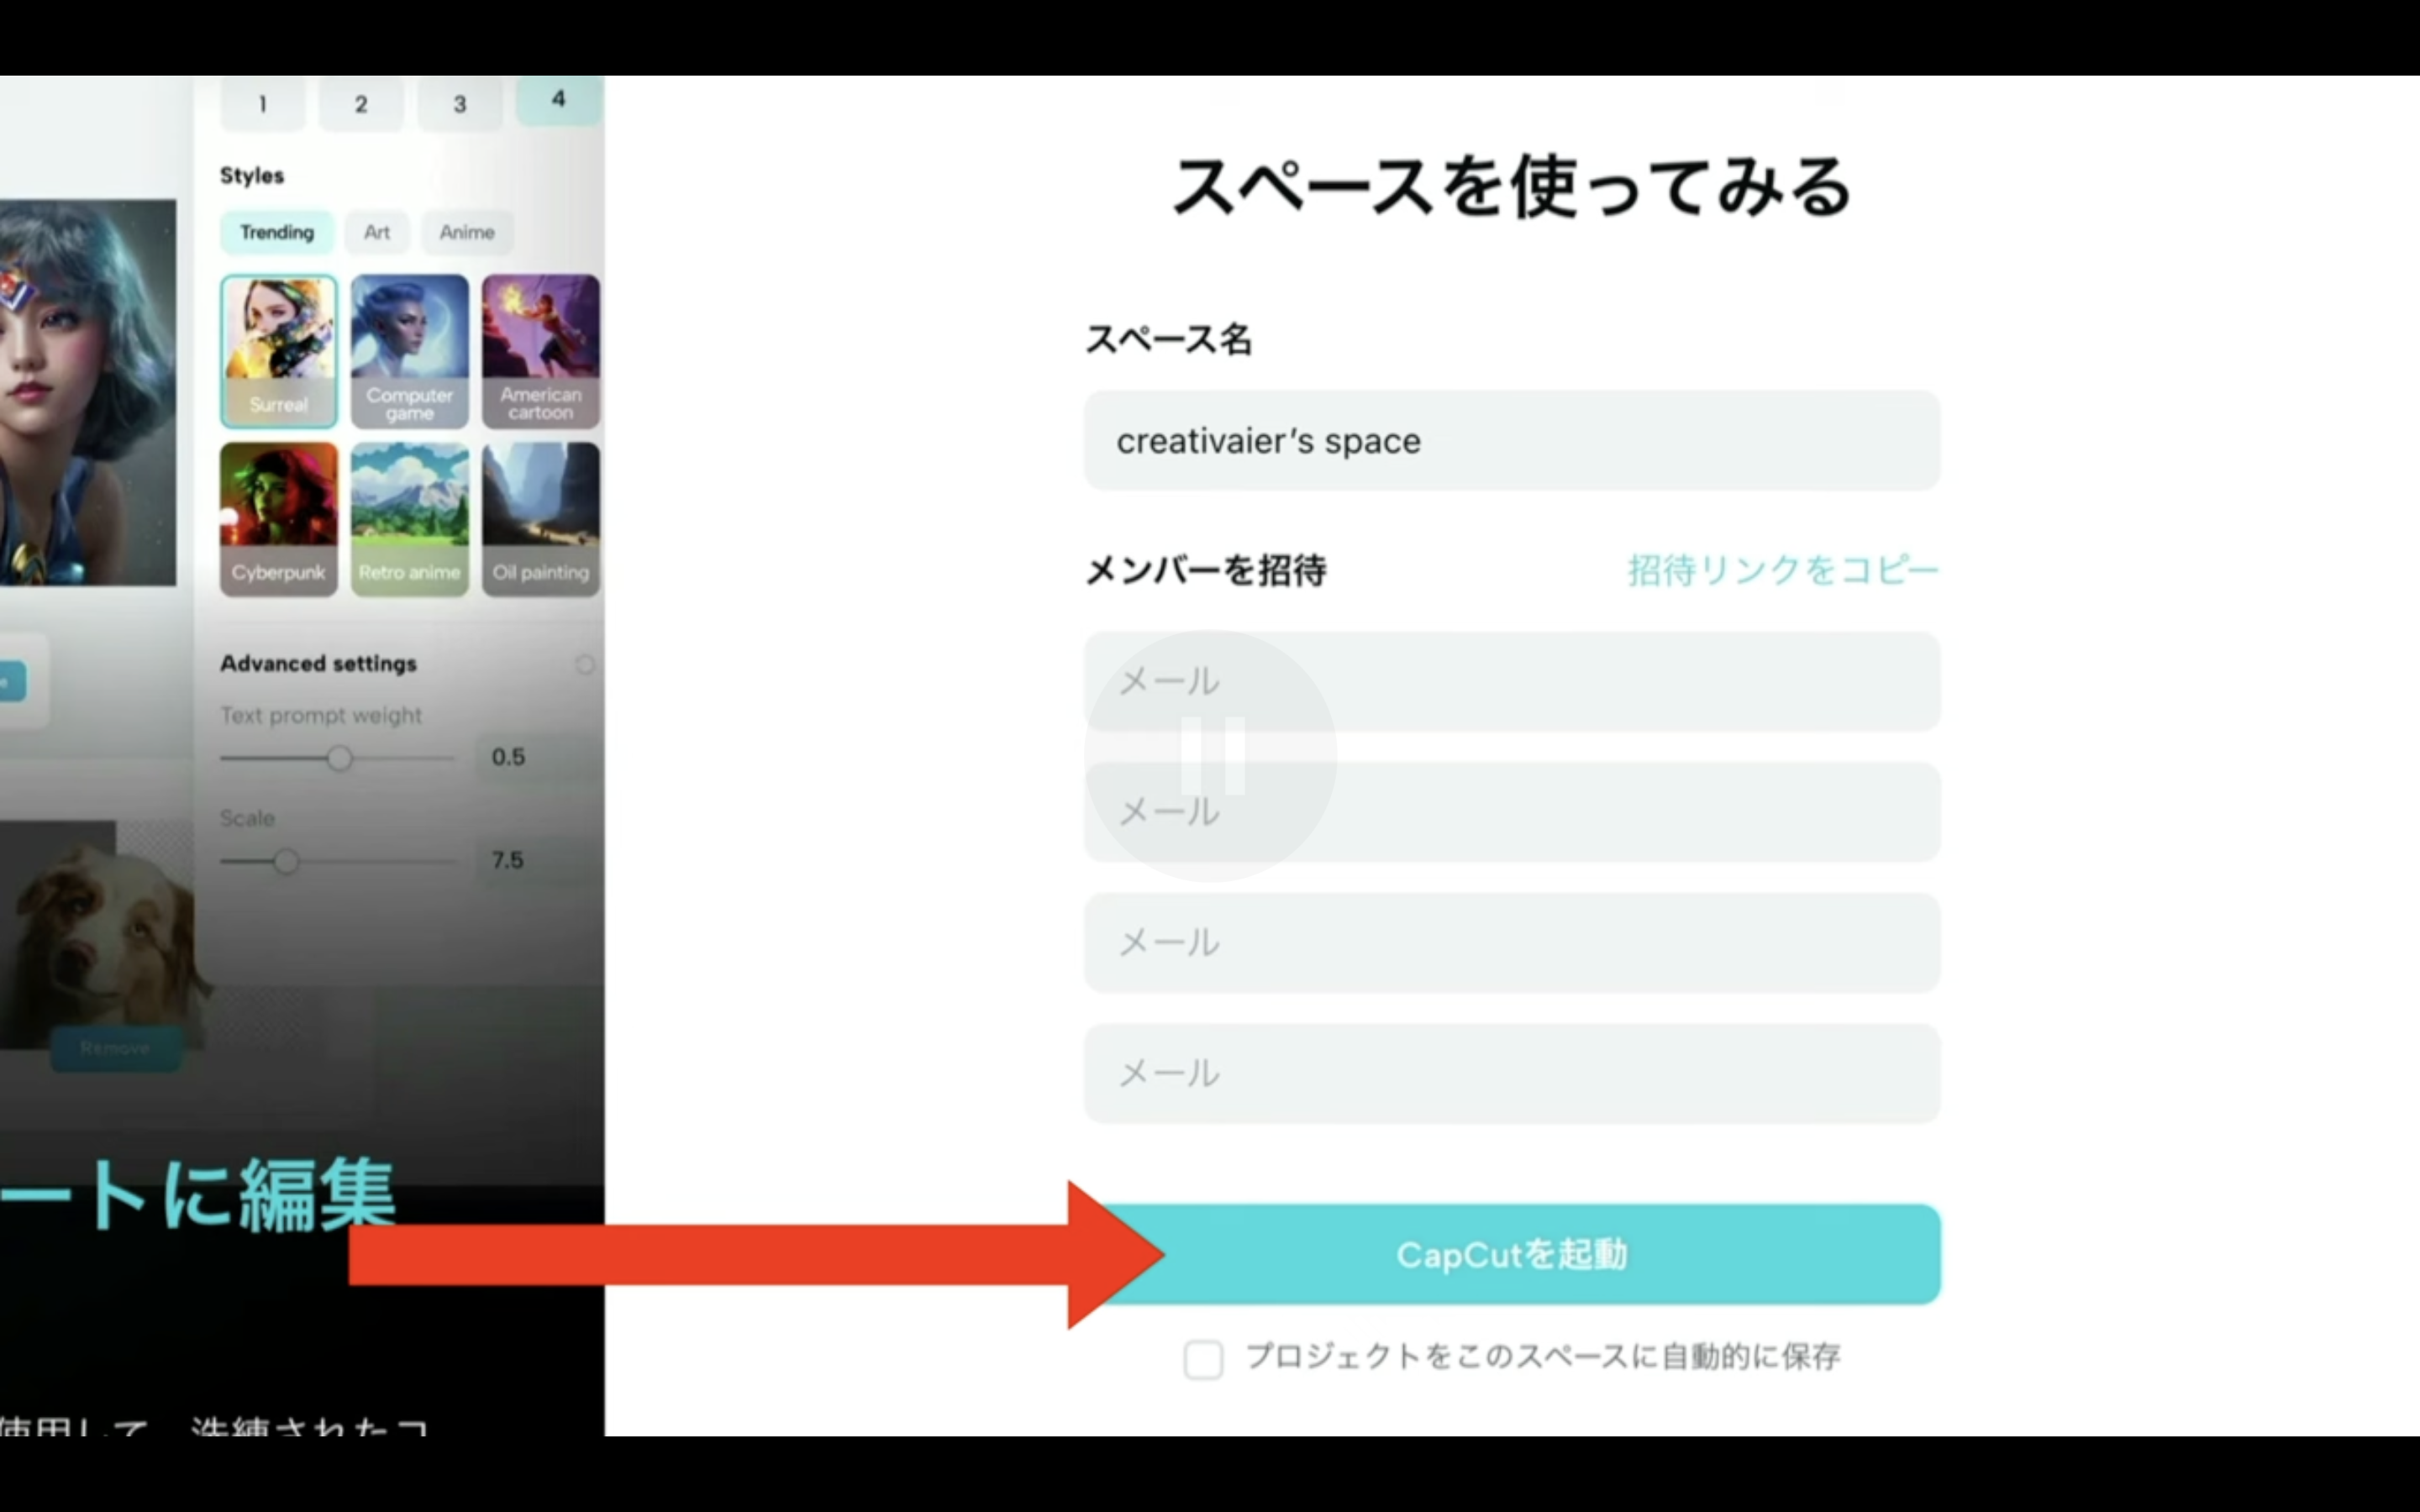Select the Cyberpunk style thumbnail
This screenshot has width=2420, height=1512.
[x=279, y=519]
